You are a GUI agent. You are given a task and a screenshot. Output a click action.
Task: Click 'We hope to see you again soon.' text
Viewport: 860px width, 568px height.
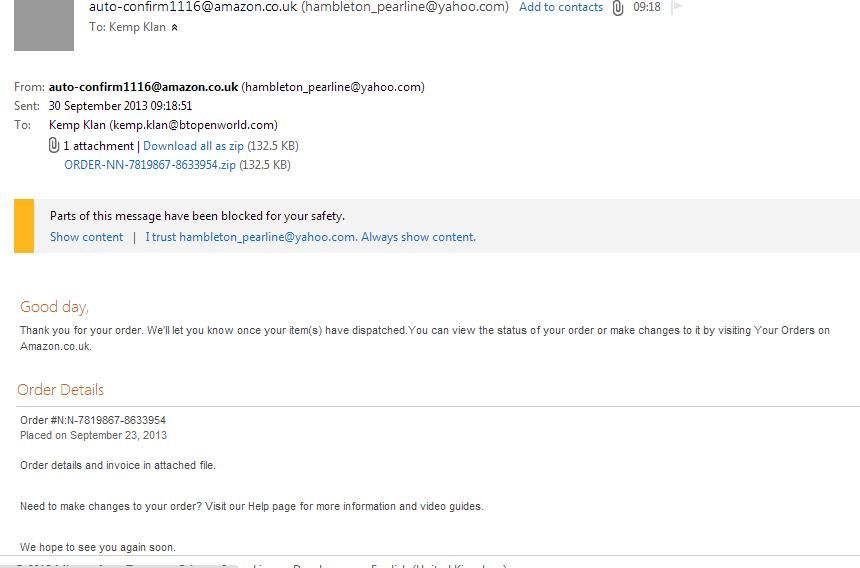pos(98,547)
